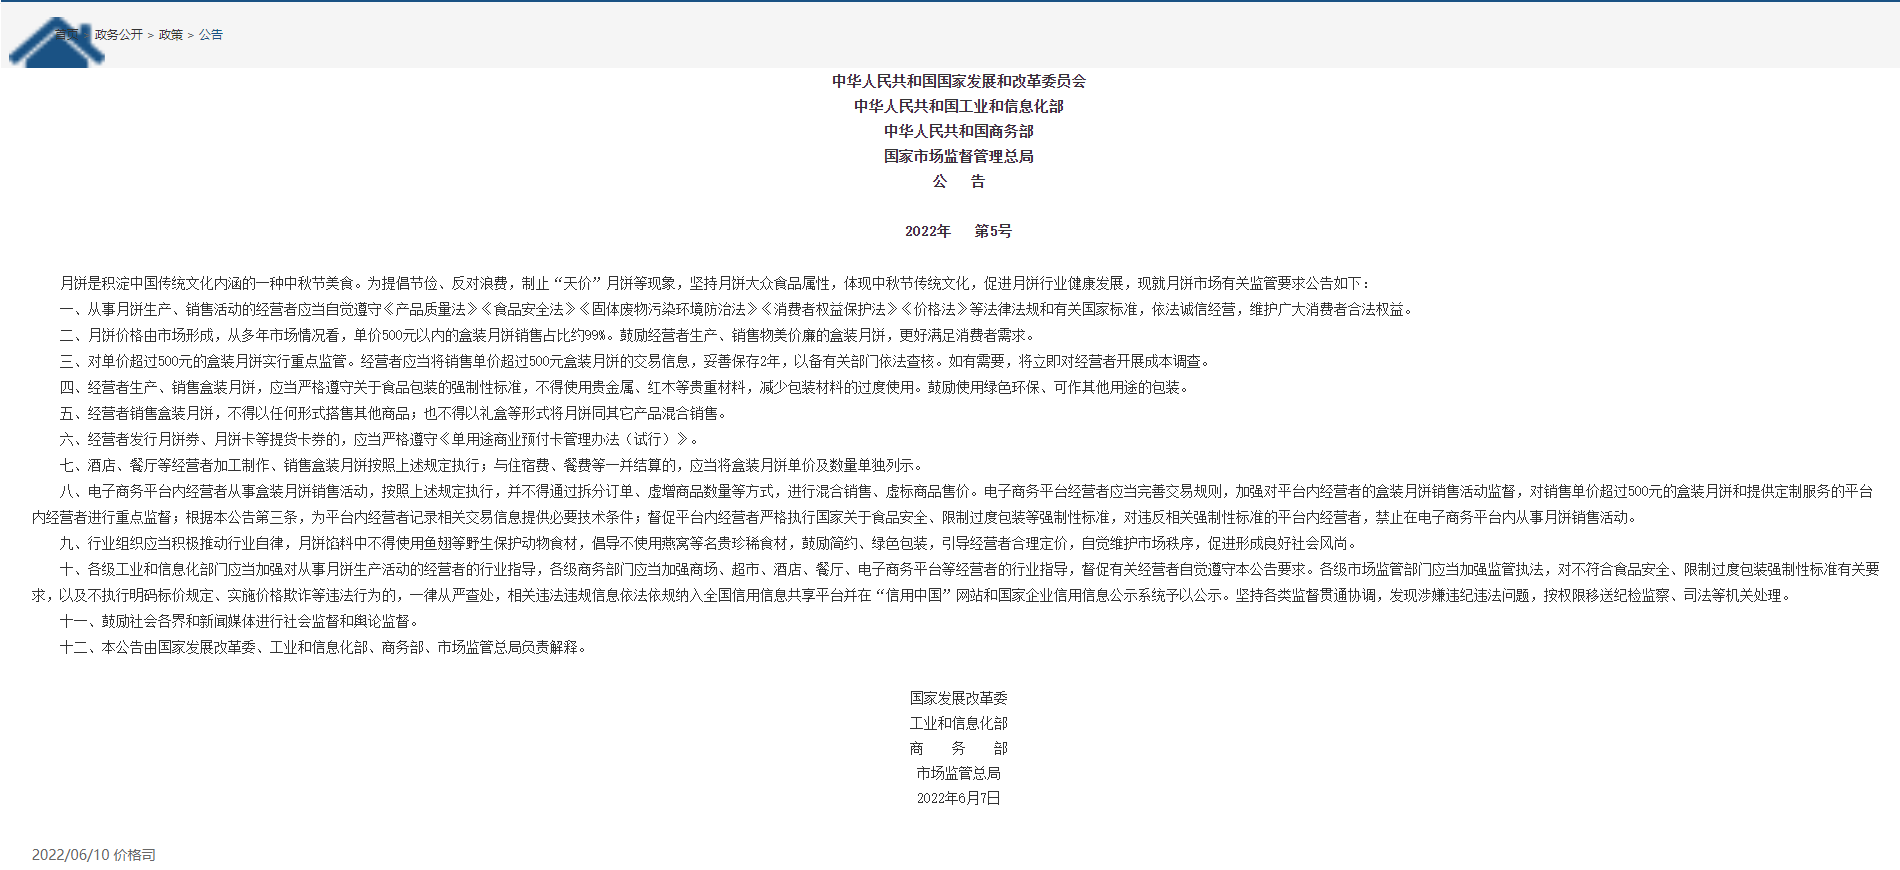Click the 中华人民共和国工业和信息化部 heading
The width and height of the screenshot is (1900, 870).
[958, 106]
